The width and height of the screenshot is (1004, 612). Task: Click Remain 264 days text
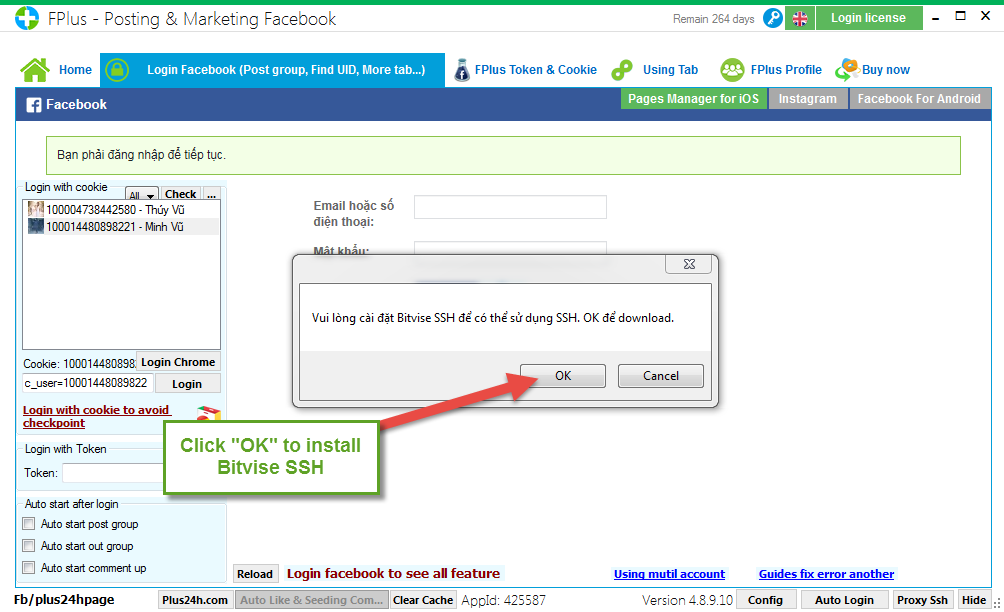pos(713,19)
